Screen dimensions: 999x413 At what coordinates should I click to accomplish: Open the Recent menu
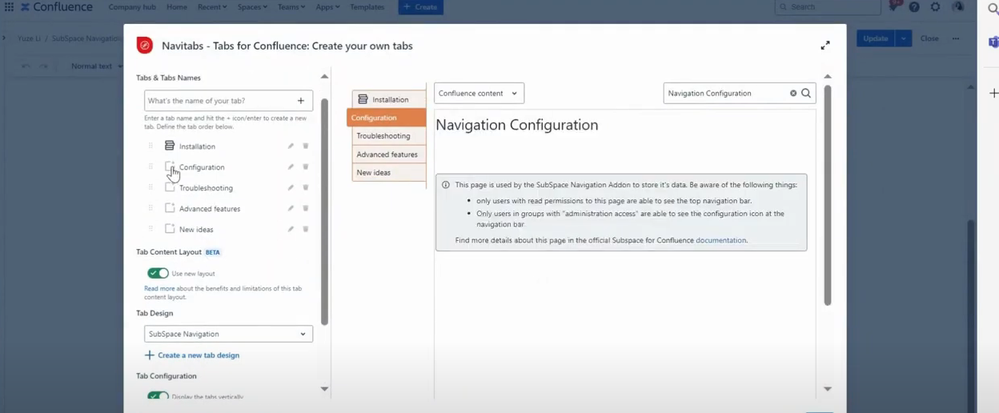click(212, 7)
